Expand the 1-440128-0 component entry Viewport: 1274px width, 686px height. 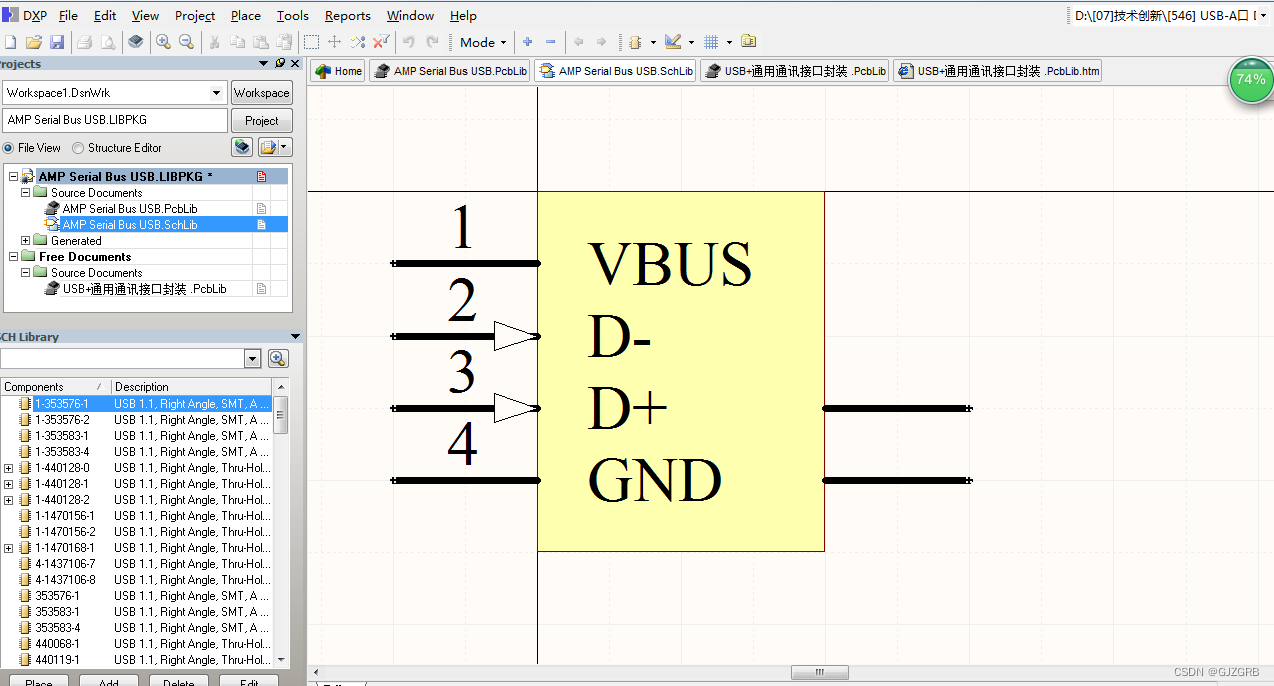point(7,467)
